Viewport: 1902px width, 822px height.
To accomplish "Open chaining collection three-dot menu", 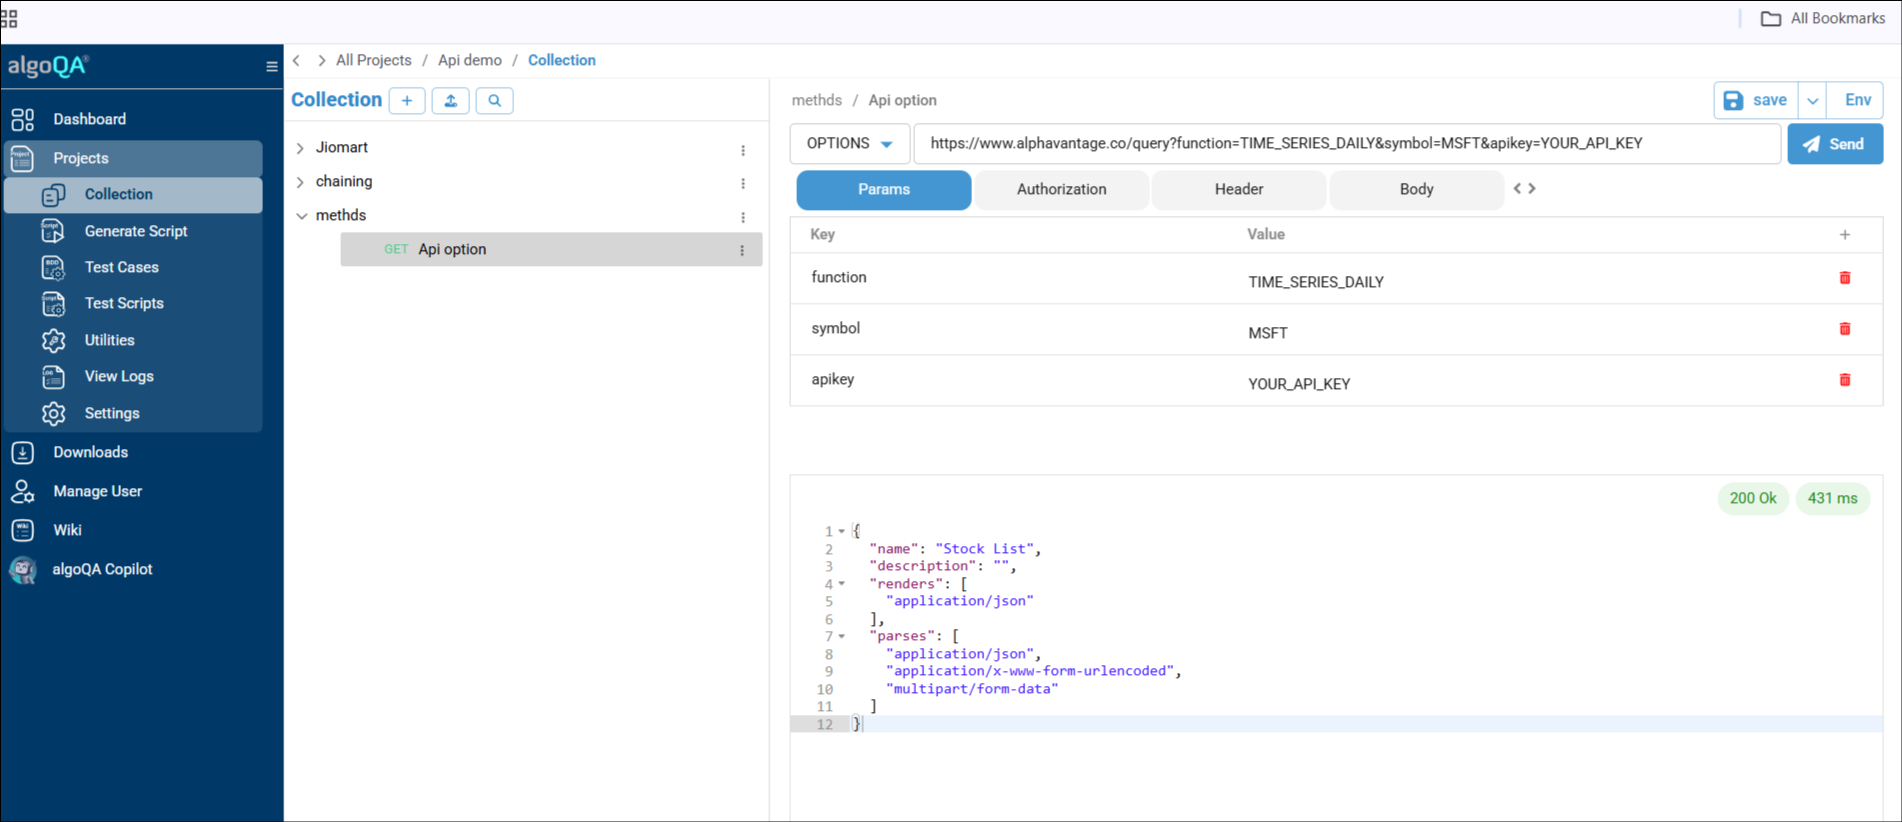I will (743, 184).
